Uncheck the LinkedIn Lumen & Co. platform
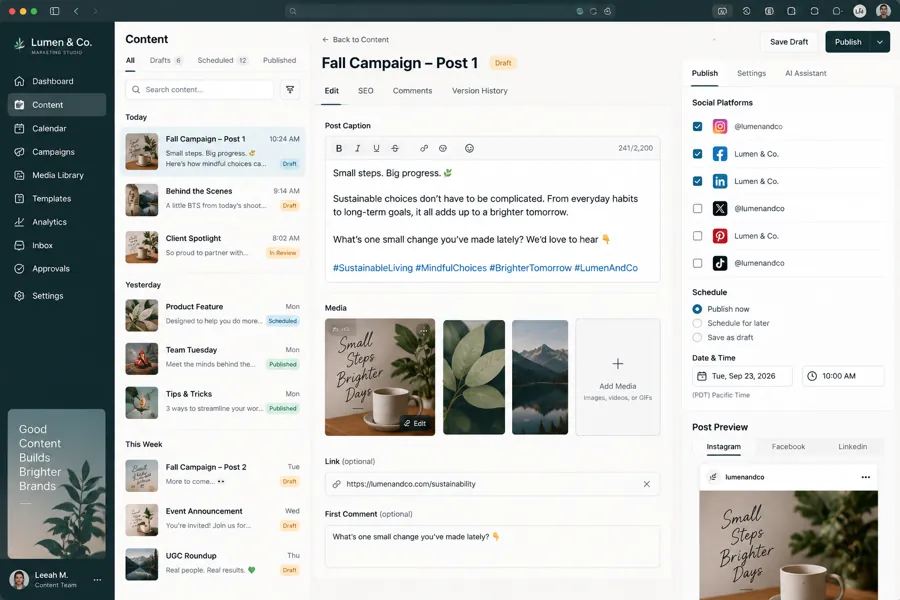This screenshot has width=900, height=600. [697, 181]
